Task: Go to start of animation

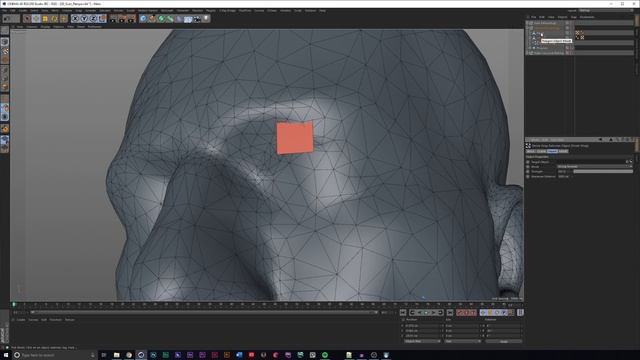Action: tap(403, 313)
